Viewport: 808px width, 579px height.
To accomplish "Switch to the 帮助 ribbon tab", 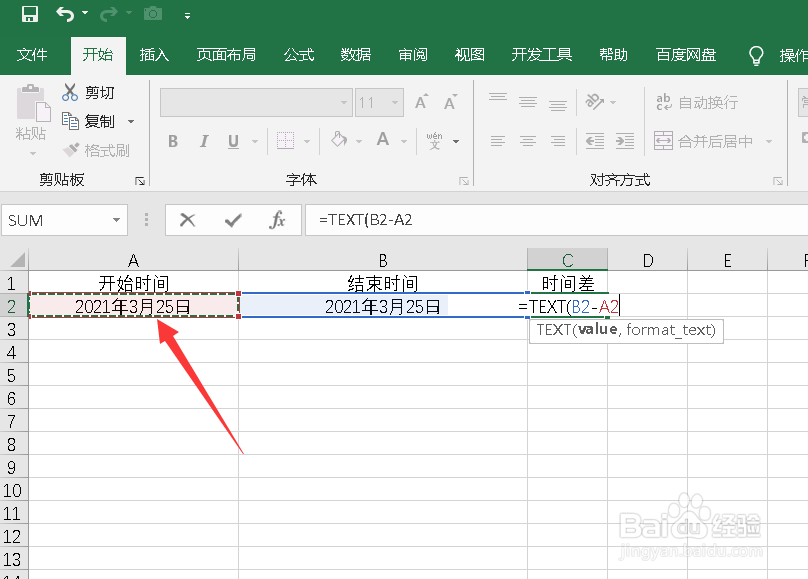I will [x=613, y=55].
